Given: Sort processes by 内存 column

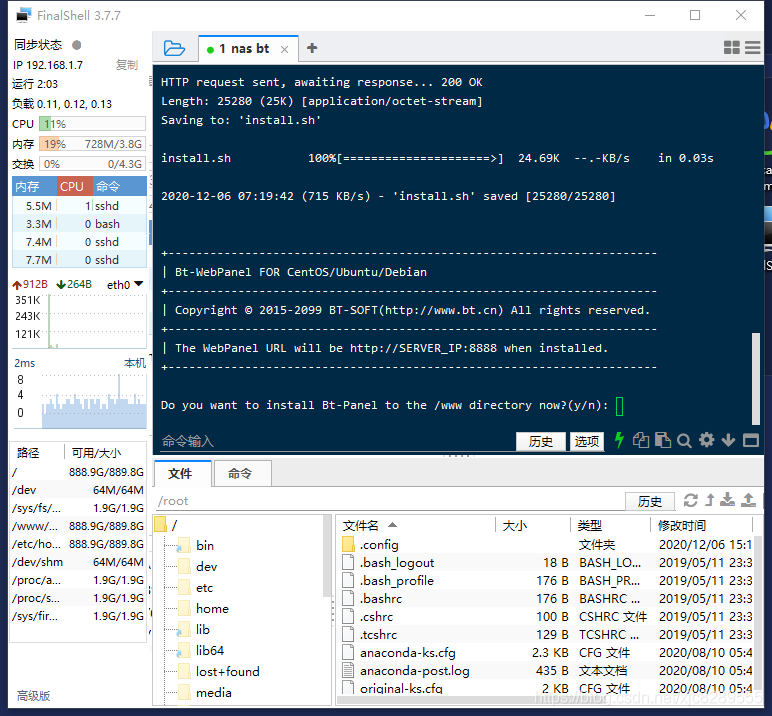Looking at the screenshot, I should tap(34, 187).
